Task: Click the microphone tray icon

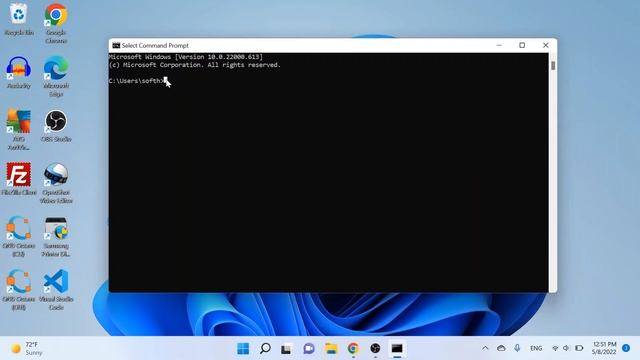Action: (x=517, y=348)
